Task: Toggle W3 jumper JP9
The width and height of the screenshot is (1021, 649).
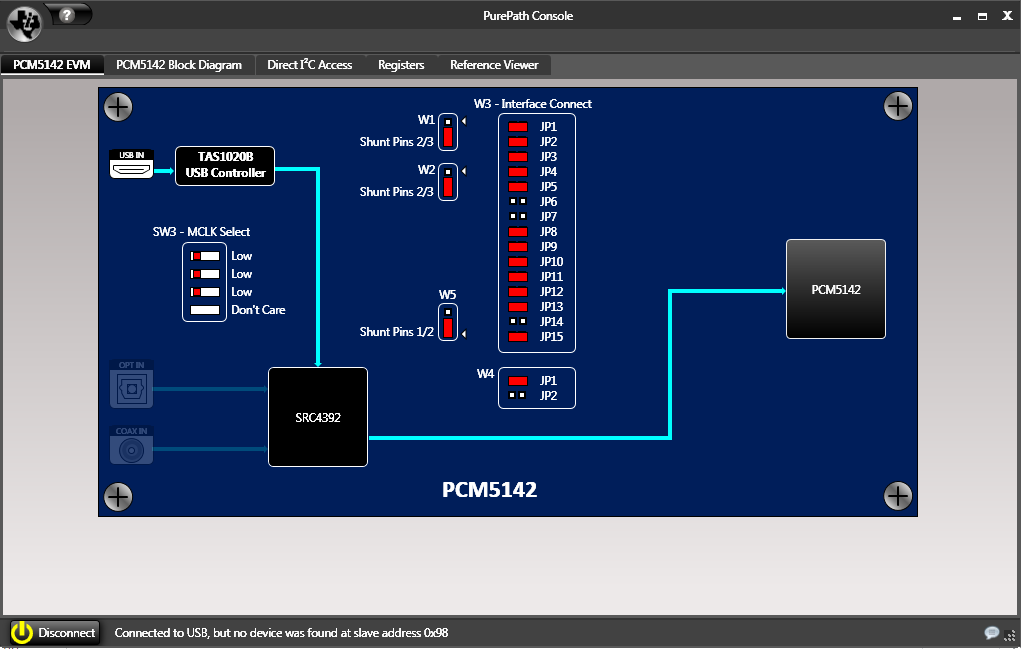Action: pos(518,247)
